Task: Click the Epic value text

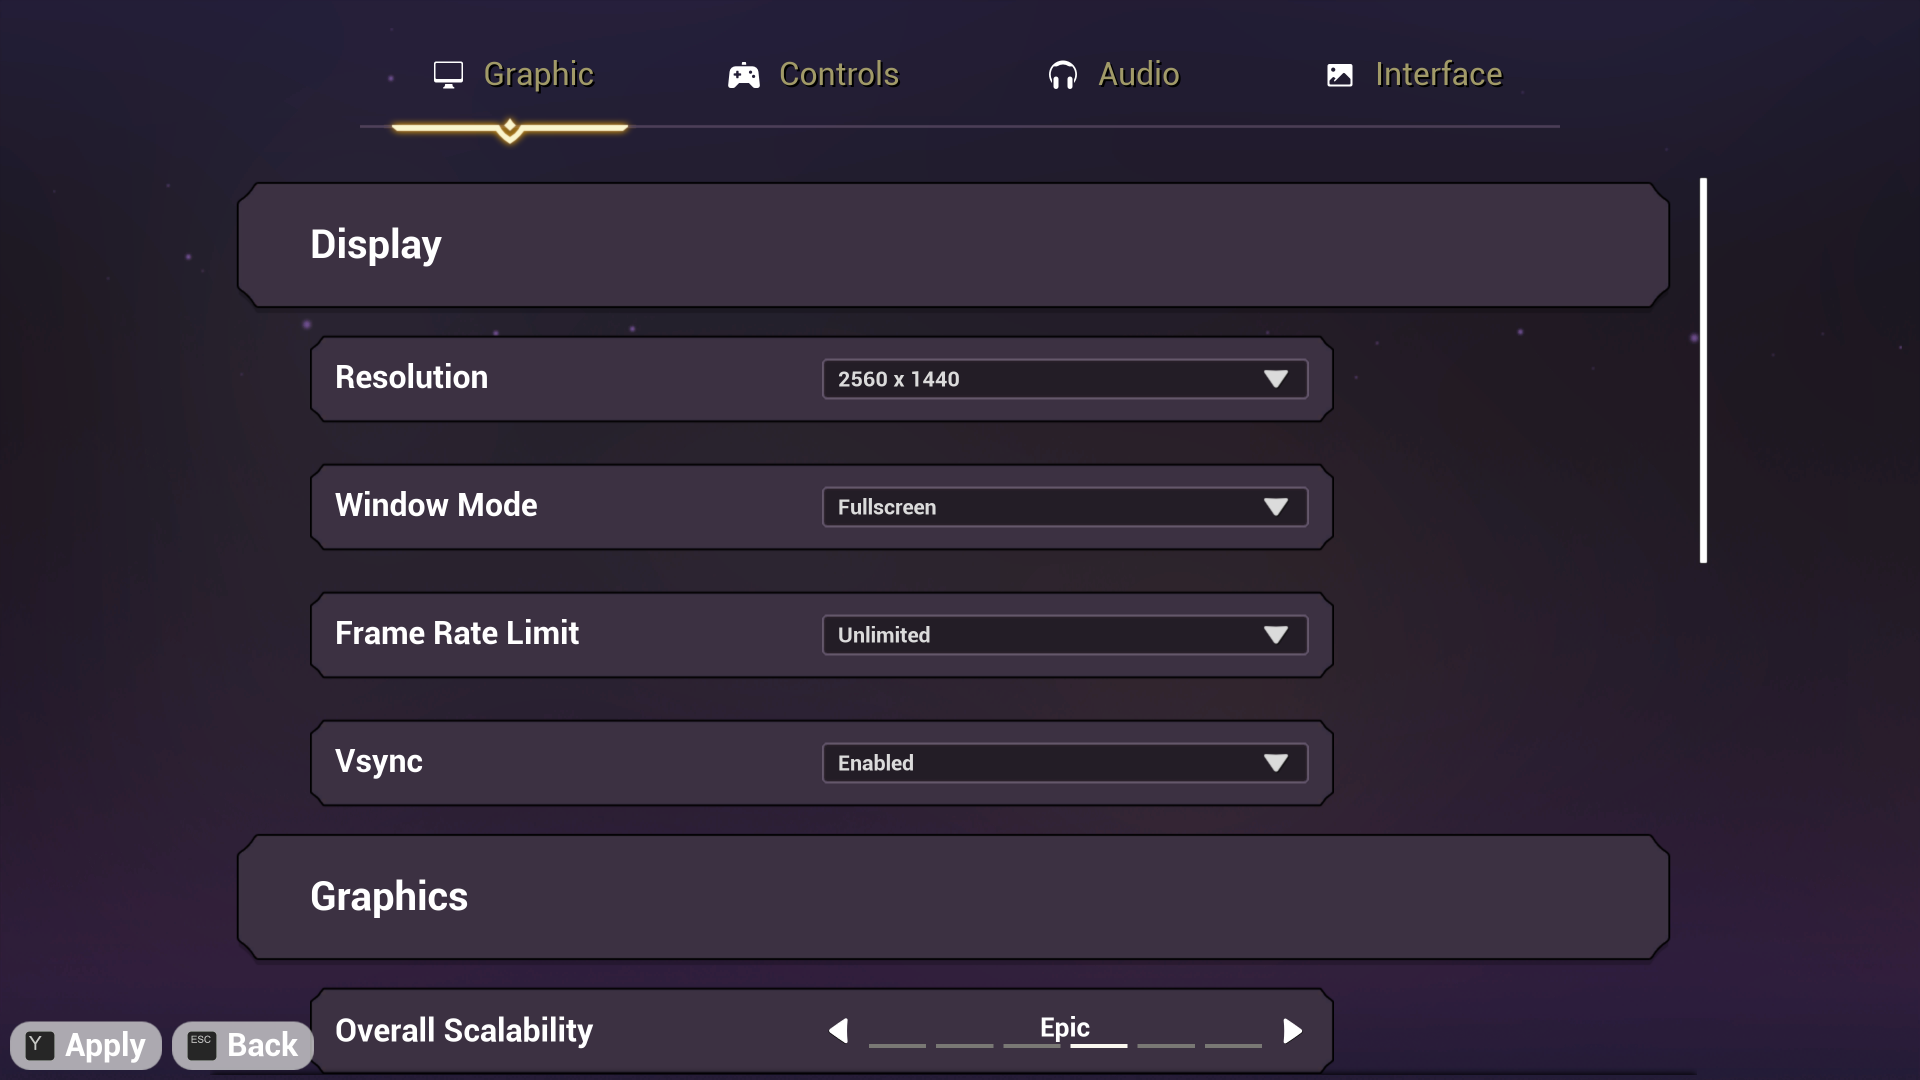Action: (1065, 1028)
